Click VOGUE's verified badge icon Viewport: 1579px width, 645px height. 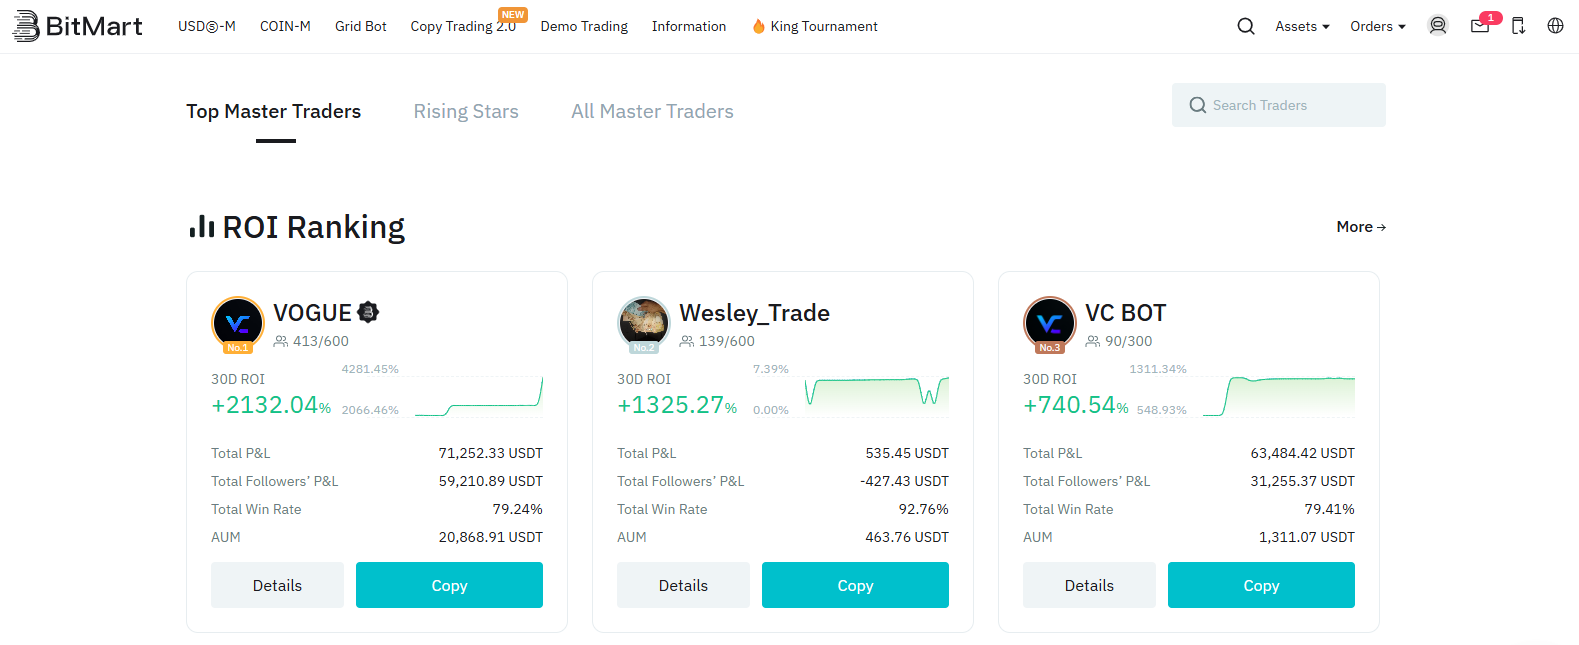click(368, 313)
